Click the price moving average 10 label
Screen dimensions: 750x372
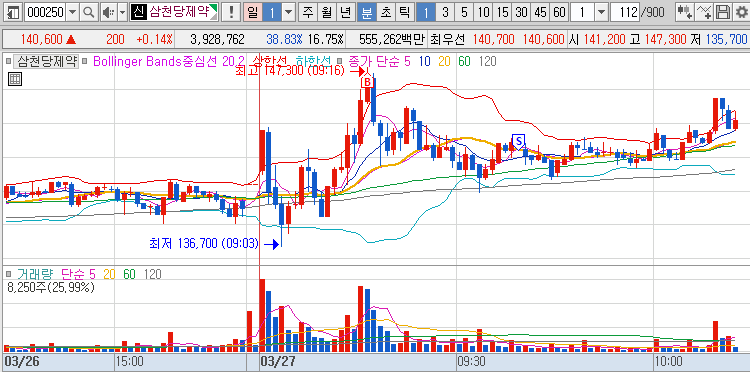click(424, 61)
